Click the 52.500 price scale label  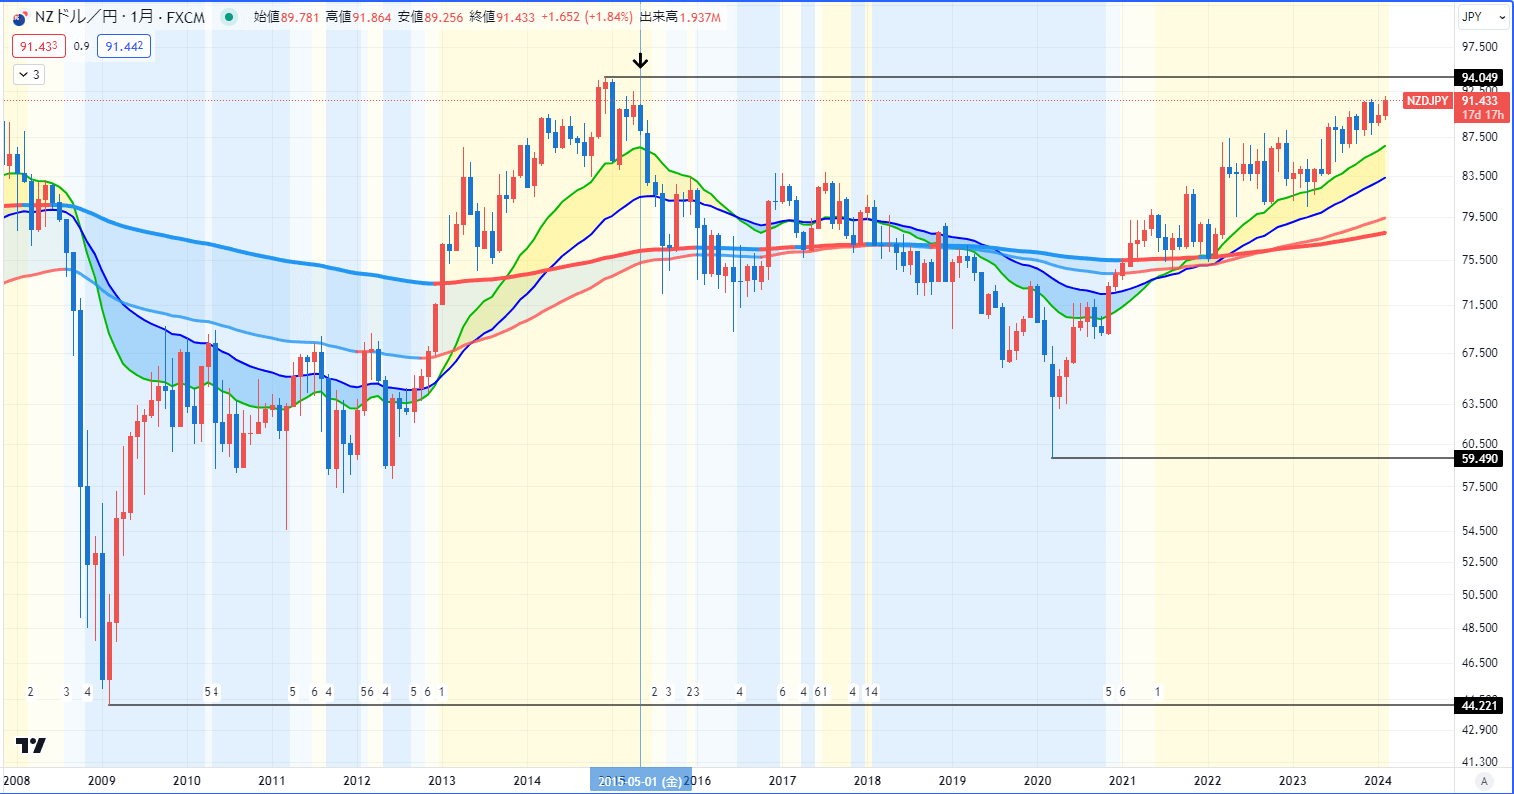(1479, 562)
